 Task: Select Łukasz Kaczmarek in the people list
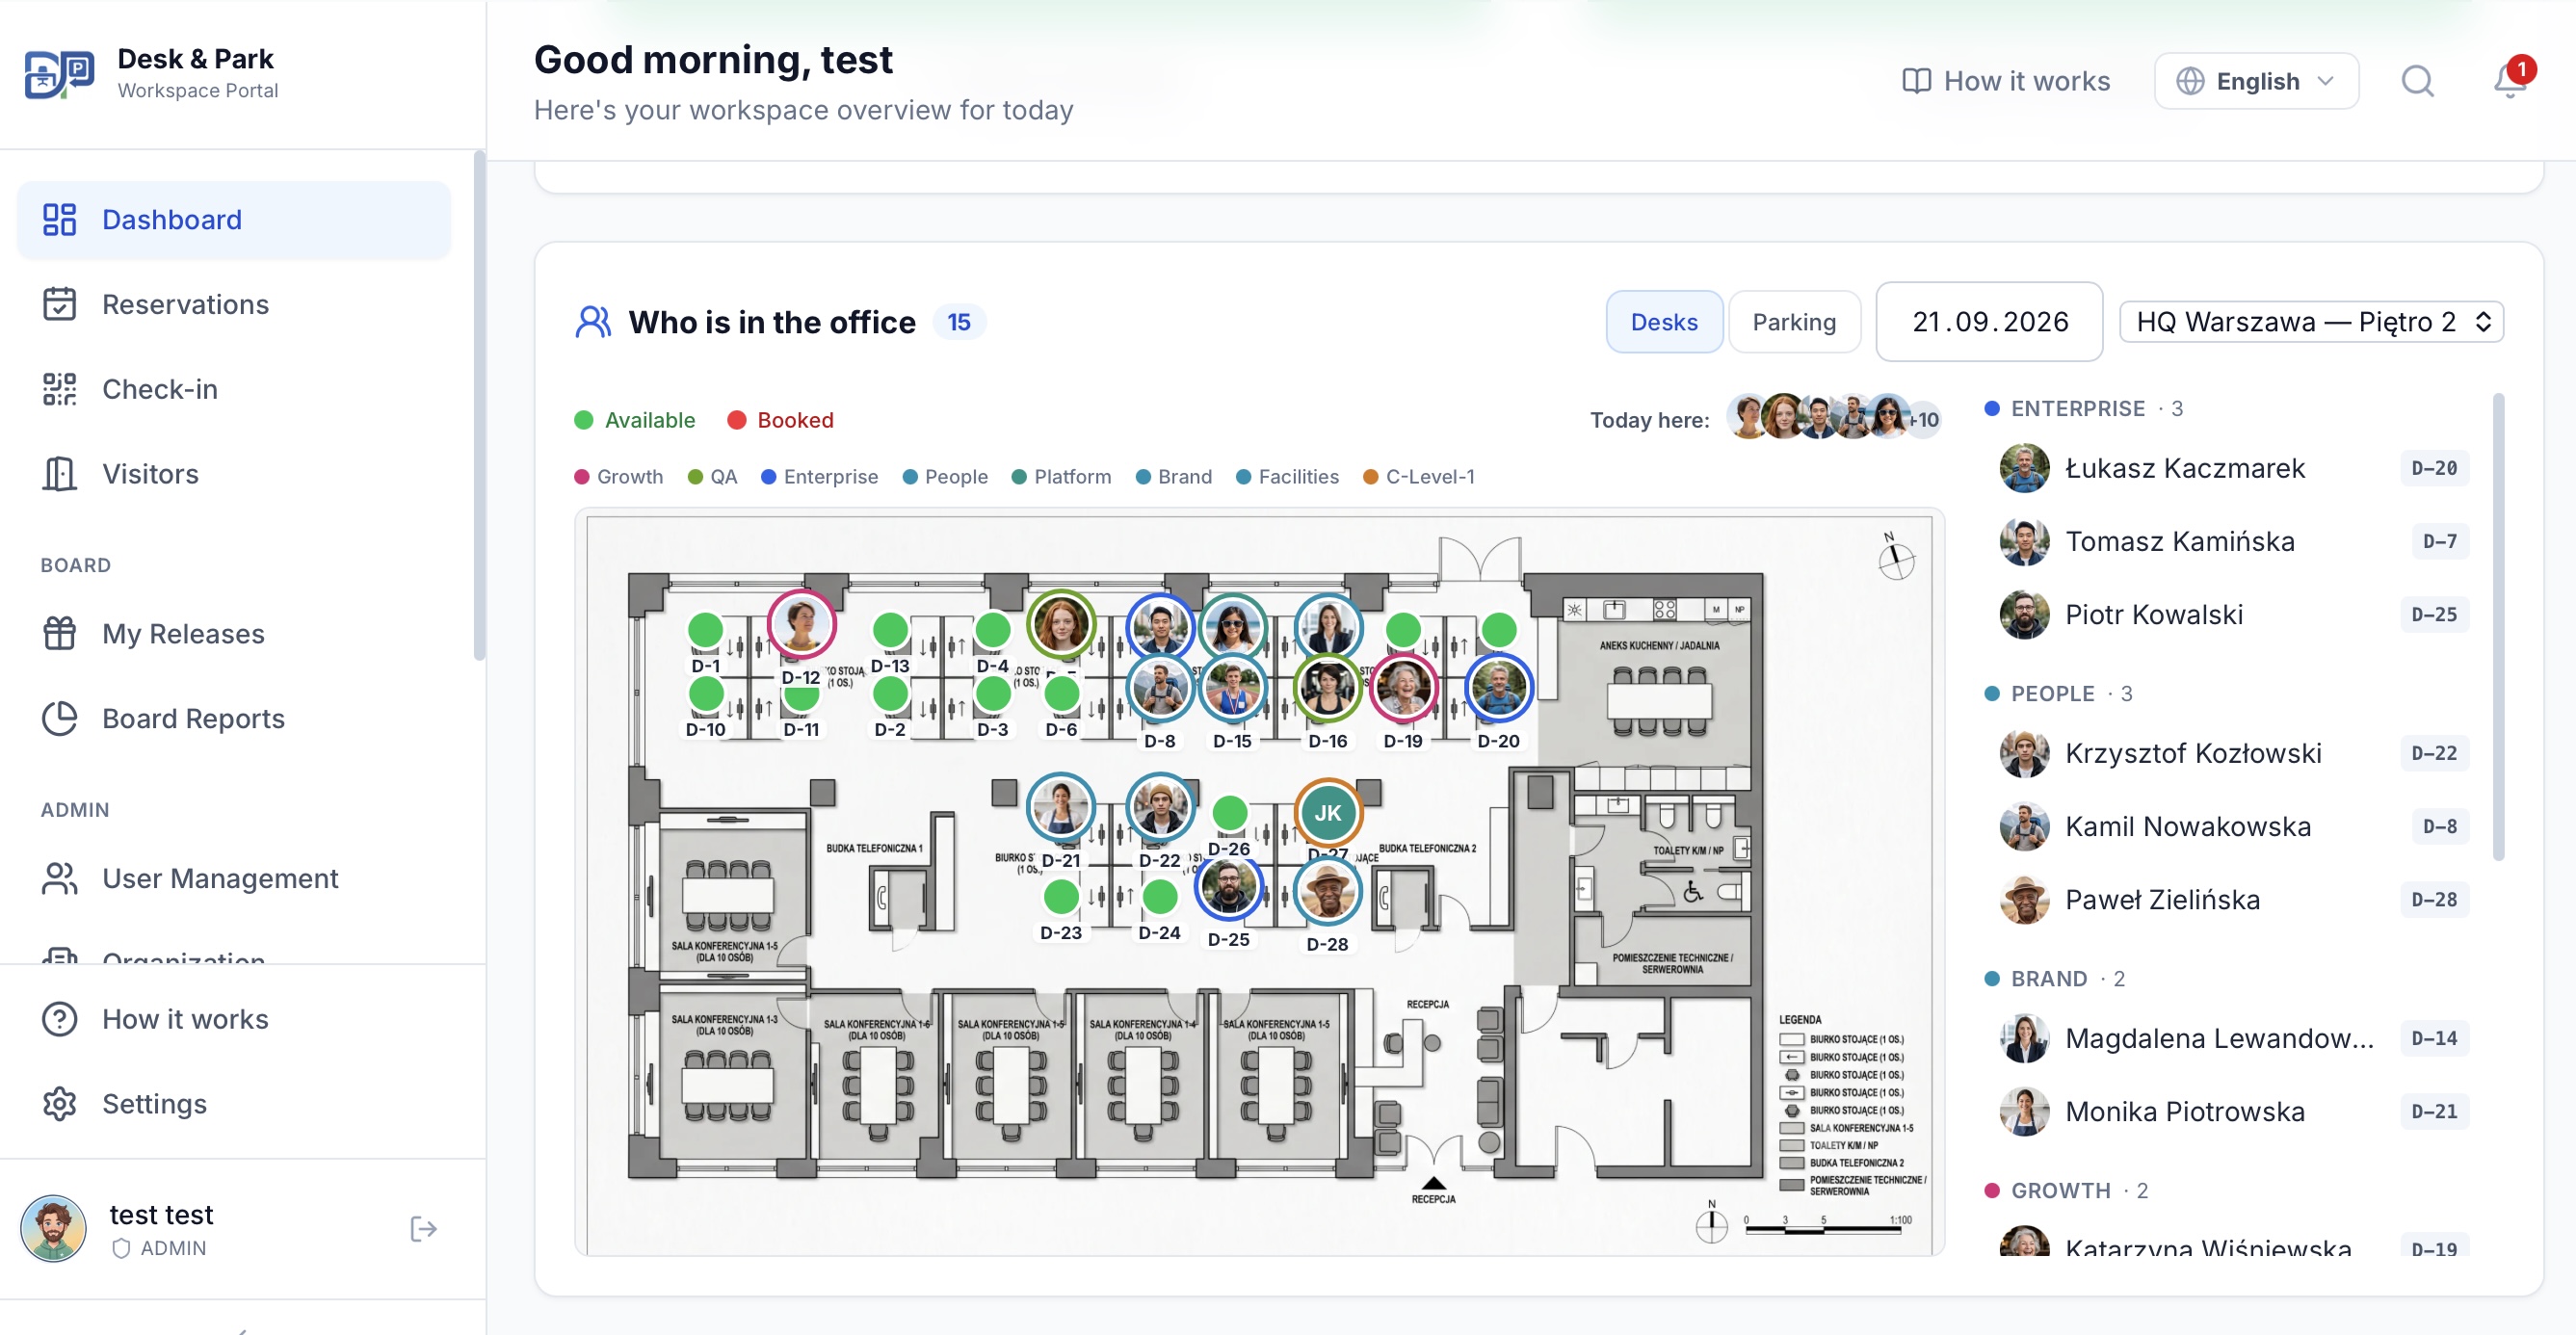2235,468
